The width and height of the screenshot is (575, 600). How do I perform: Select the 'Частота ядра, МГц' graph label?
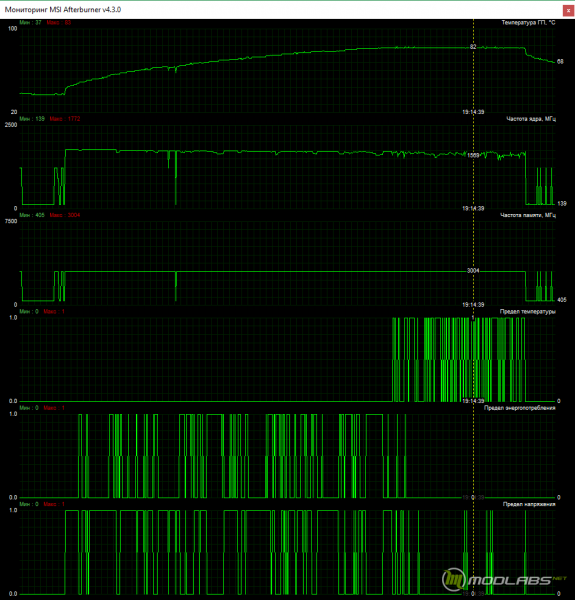coord(531,119)
